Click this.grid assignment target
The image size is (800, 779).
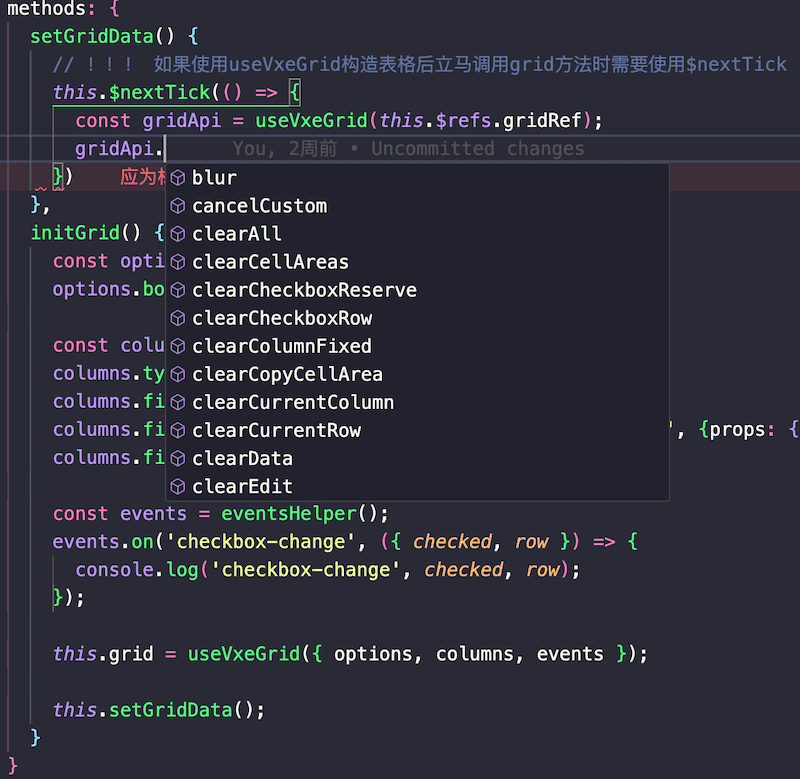pyautogui.click(x=103, y=654)
